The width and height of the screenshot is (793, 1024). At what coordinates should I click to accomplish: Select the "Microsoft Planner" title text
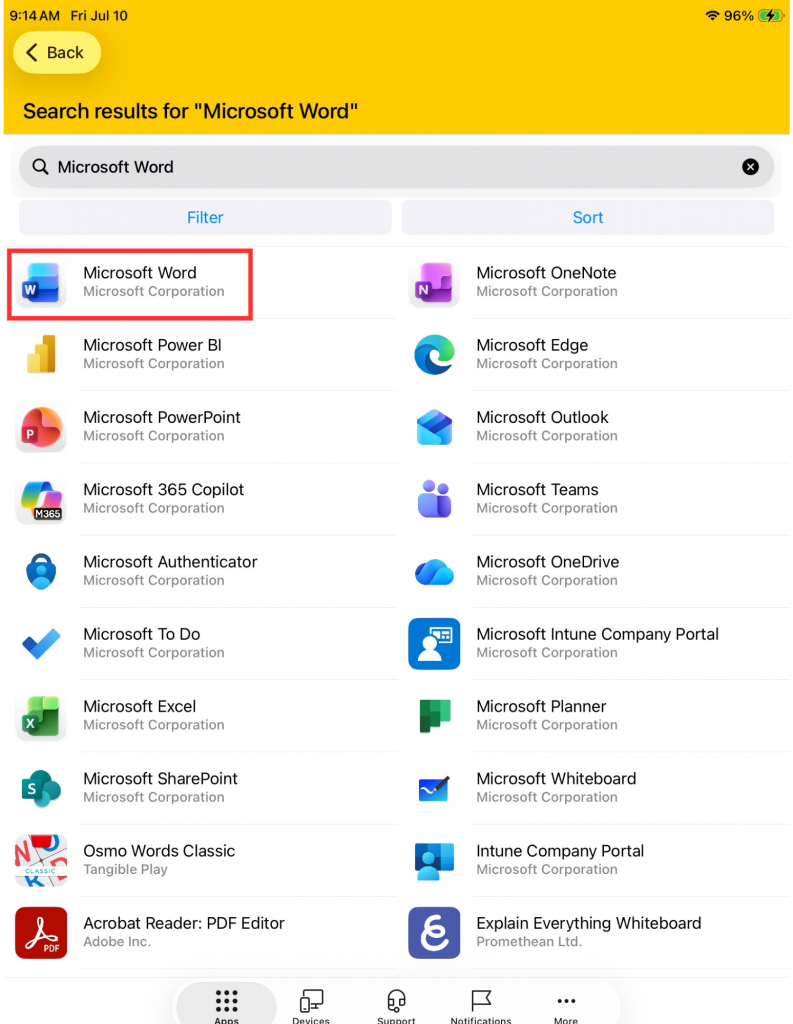tap(542, 707)
